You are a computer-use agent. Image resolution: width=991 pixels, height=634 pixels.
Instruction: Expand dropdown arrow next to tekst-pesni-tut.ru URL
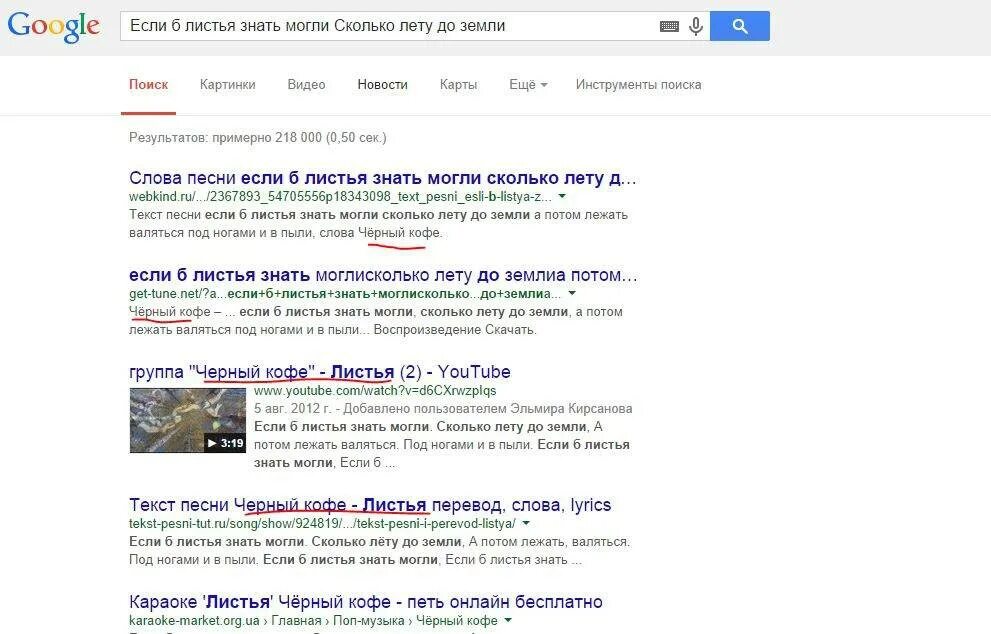click(x=526, y=523)
